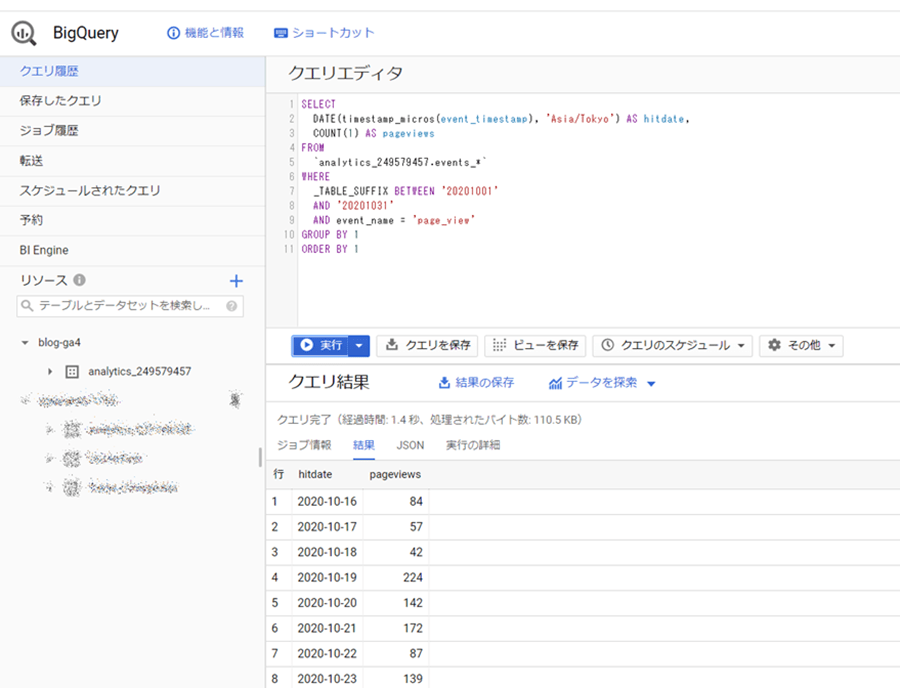Switch to the JSON tab
The height and width of the screenshot is (688, 900).
[x=410, y=445]
